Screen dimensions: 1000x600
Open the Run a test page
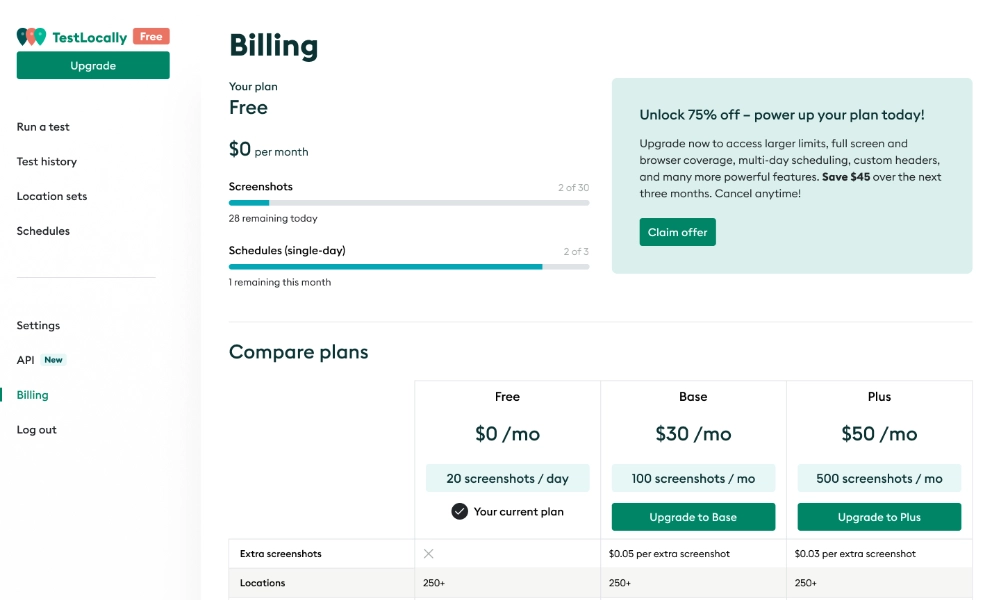tap(43, 127)
